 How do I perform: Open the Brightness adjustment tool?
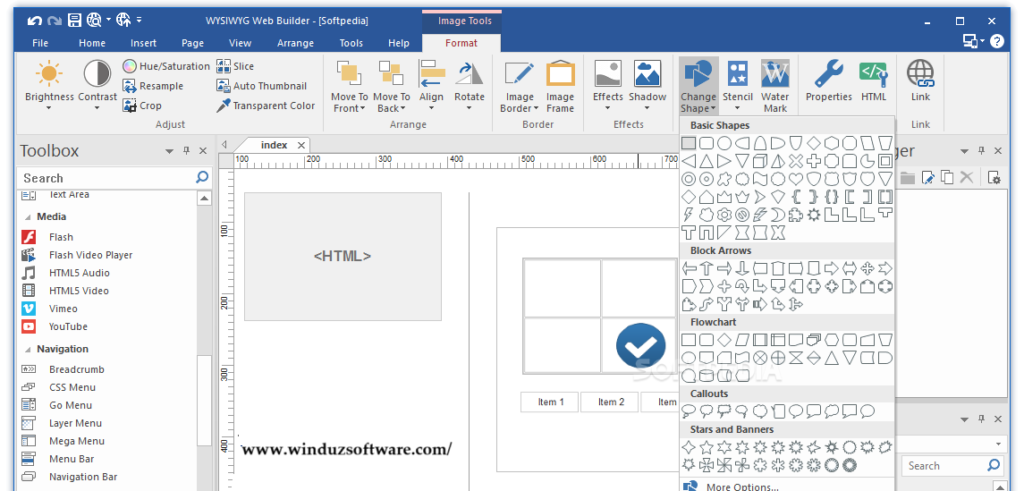(50, 84)
